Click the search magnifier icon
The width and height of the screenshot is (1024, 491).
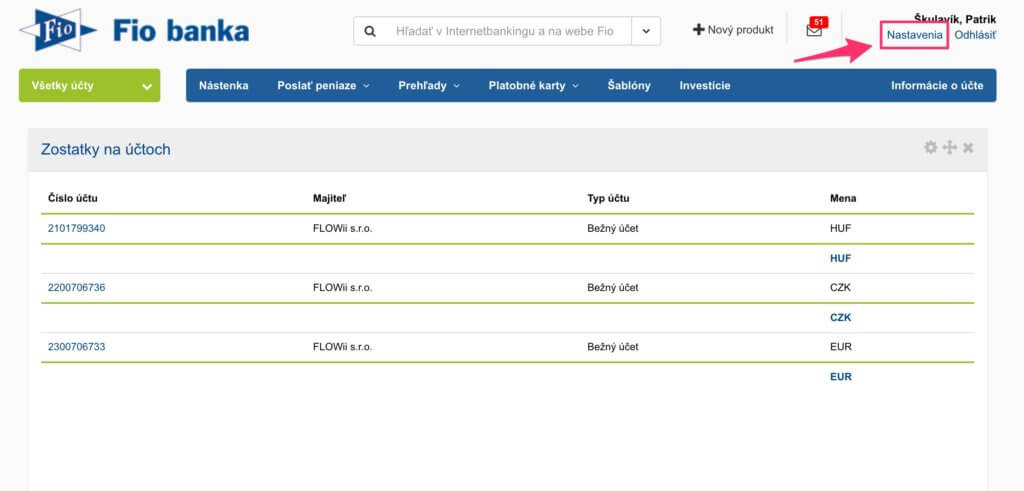370,31
